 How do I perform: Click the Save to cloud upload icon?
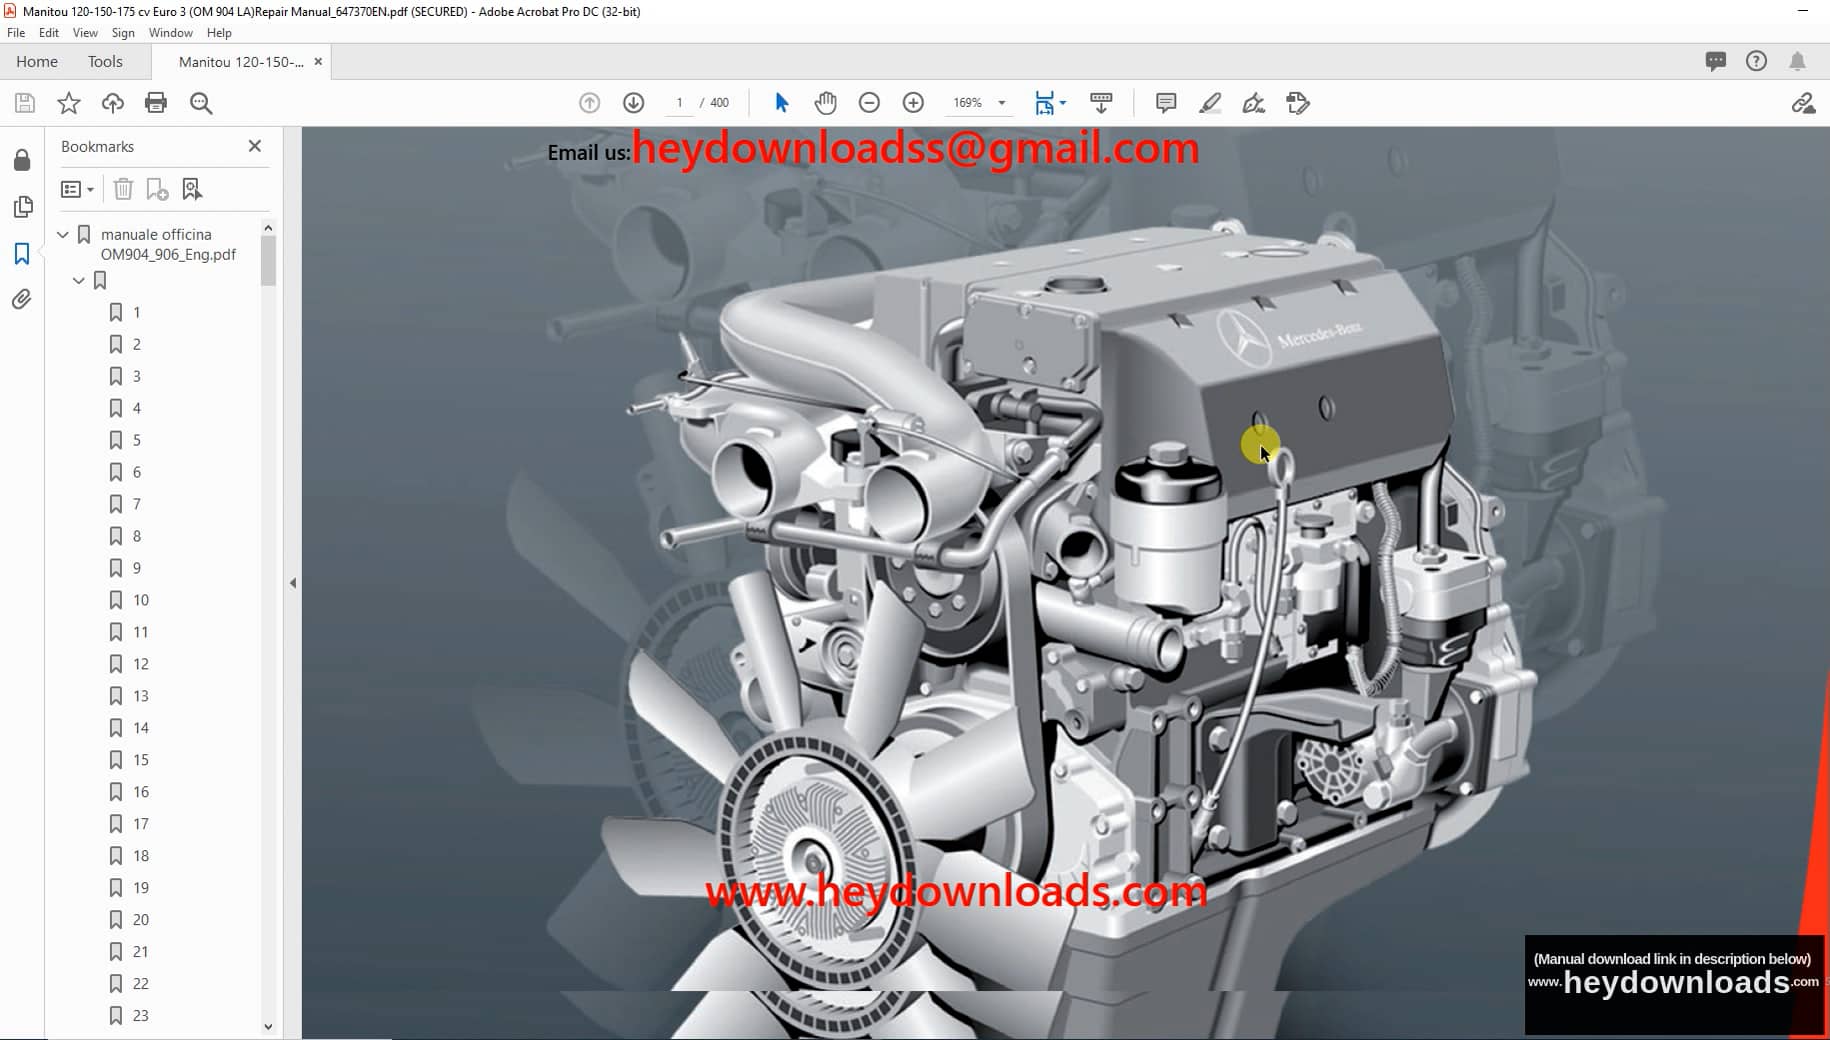point(112,102)
